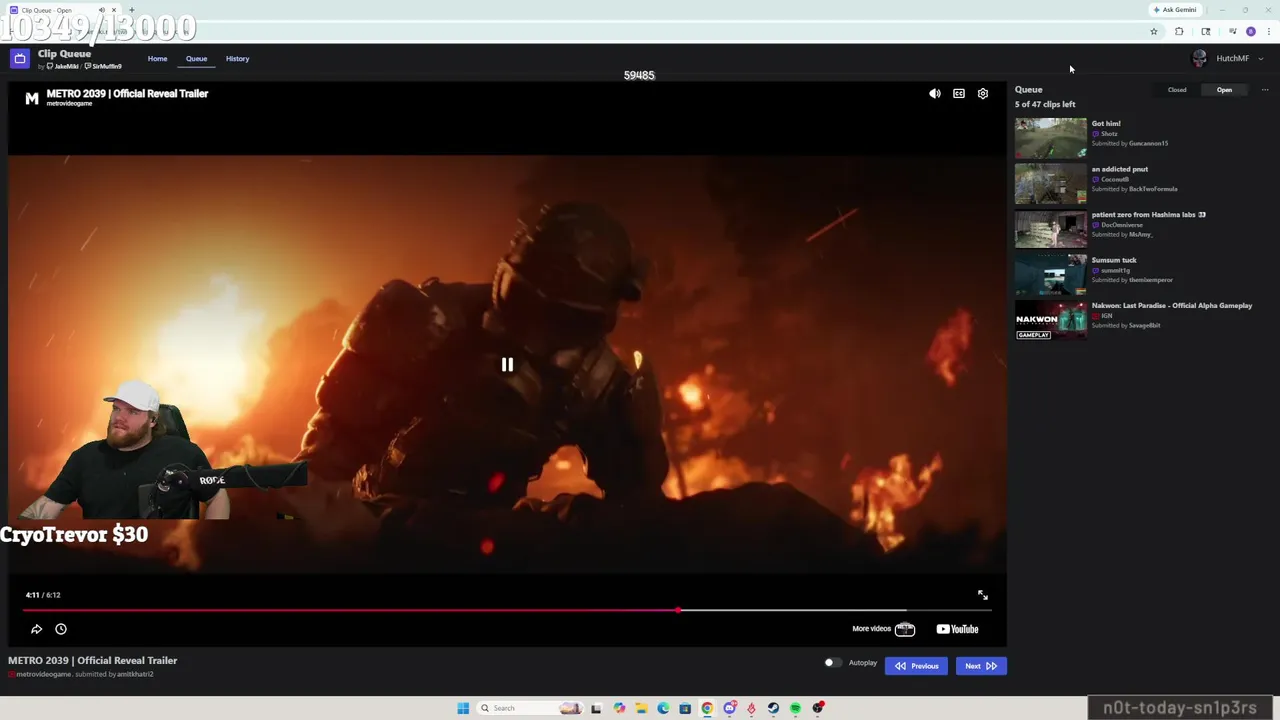The height and width of the screenshot is (720, 1280).
Task: Open the Nakwon gameplay clip thumbnail
Action: point(1050,320)
